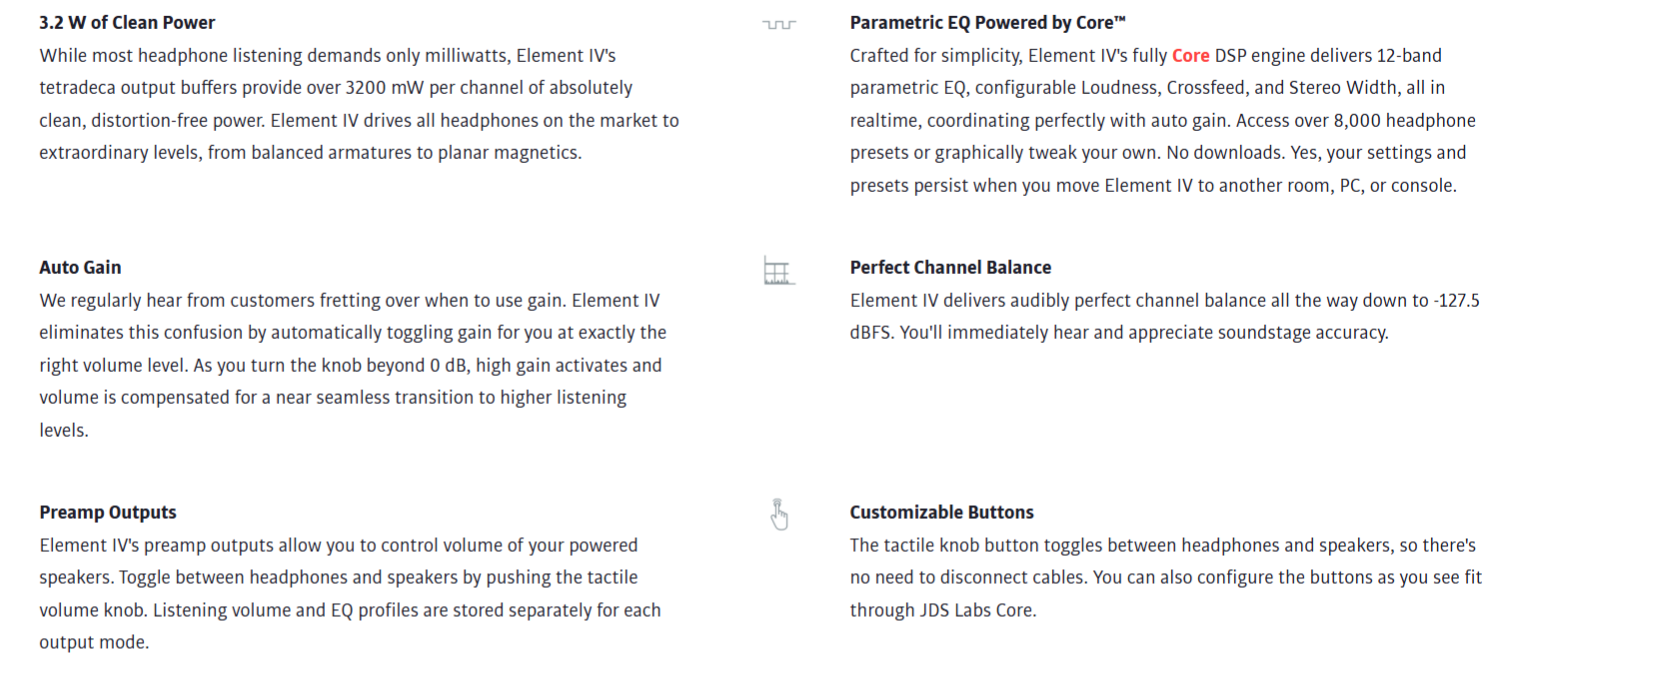Click the finger-tap icon beside Customizable Buttons
This screenshot has width=1657, height=683.
coord(779,514)
